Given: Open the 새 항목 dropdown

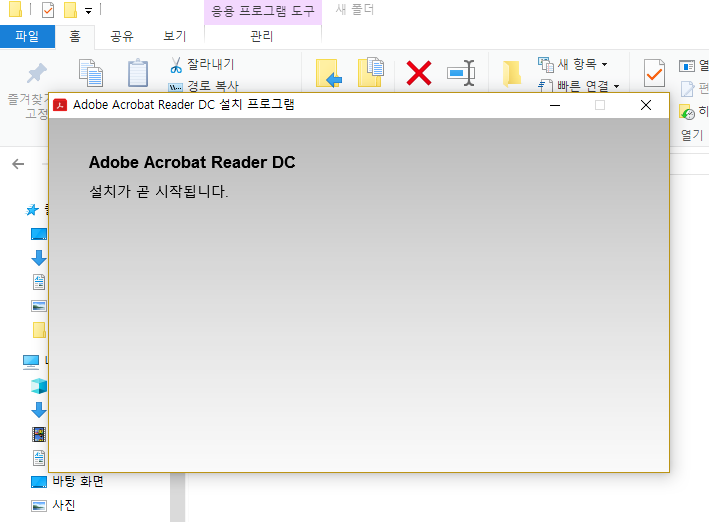Looking at the screenshot, I should point(572,64).
